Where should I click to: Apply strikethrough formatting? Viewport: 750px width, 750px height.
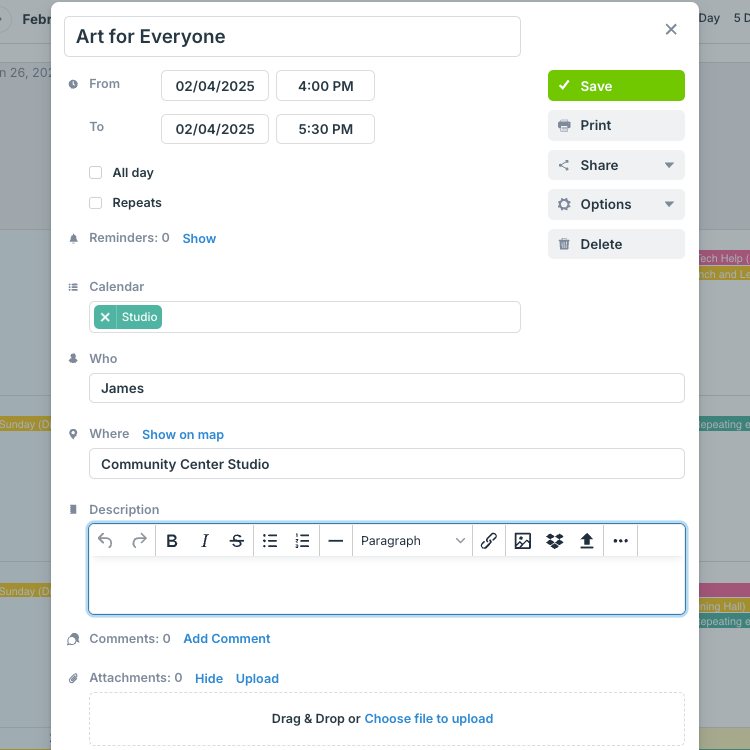pyautogui.click(x=237, y=540)
